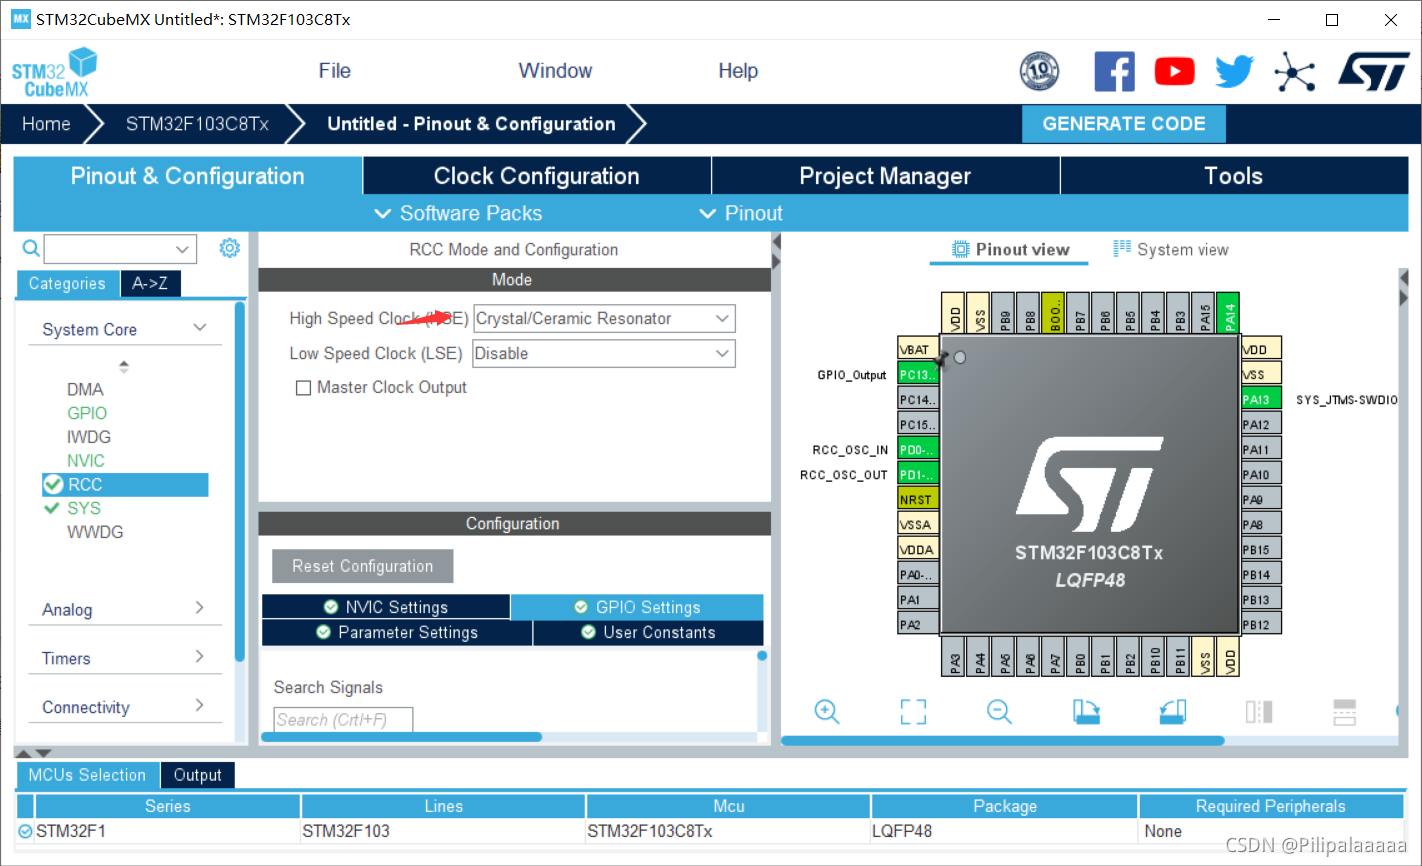This screenshot has width=1422, height=866.
Task: Click the PC14 pin on chip
Action: click(918, 399)
